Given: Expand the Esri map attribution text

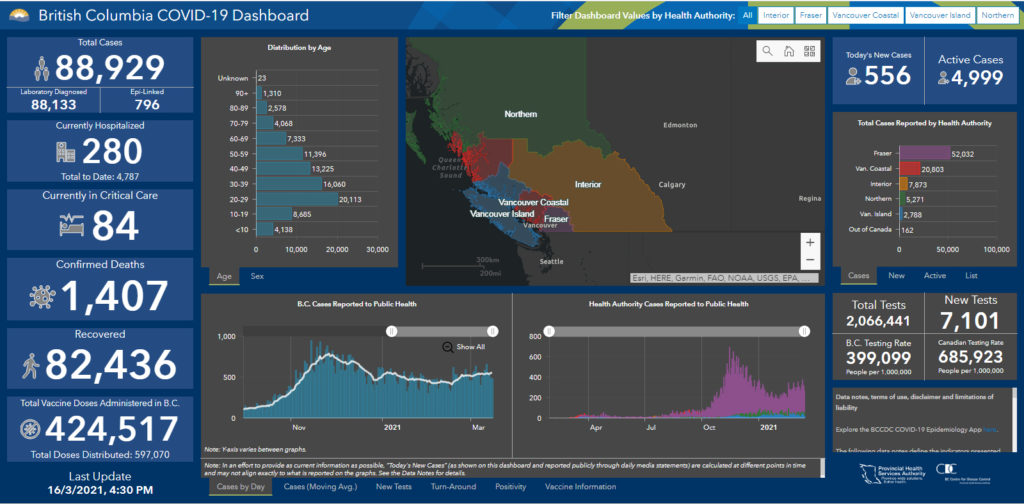Looking at the screenshot, I should pos(724,277).
